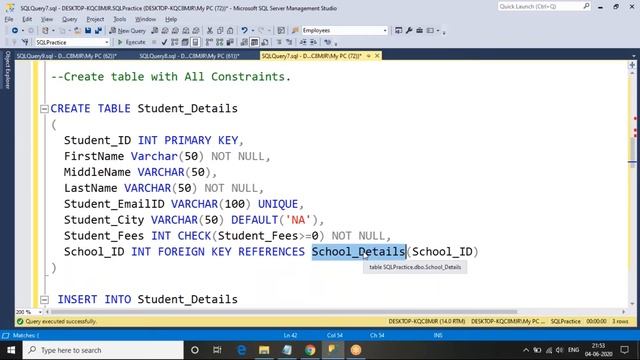
Task: Click the New Query button
Action: tap(128, 31)
